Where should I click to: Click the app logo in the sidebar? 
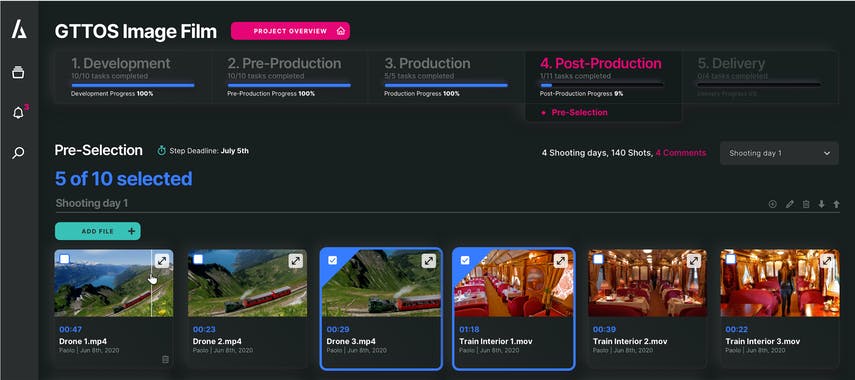(x=19, y=30)
